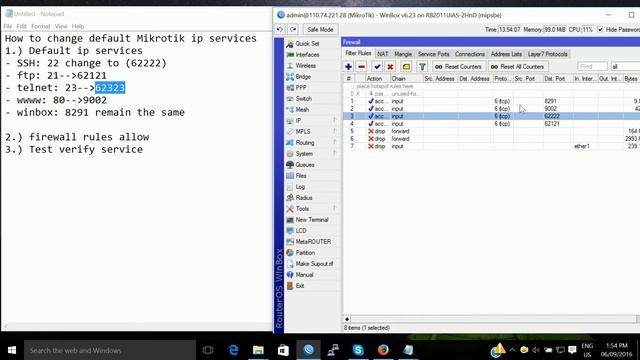Click the WinBox redo arrow

coord(293,29)
